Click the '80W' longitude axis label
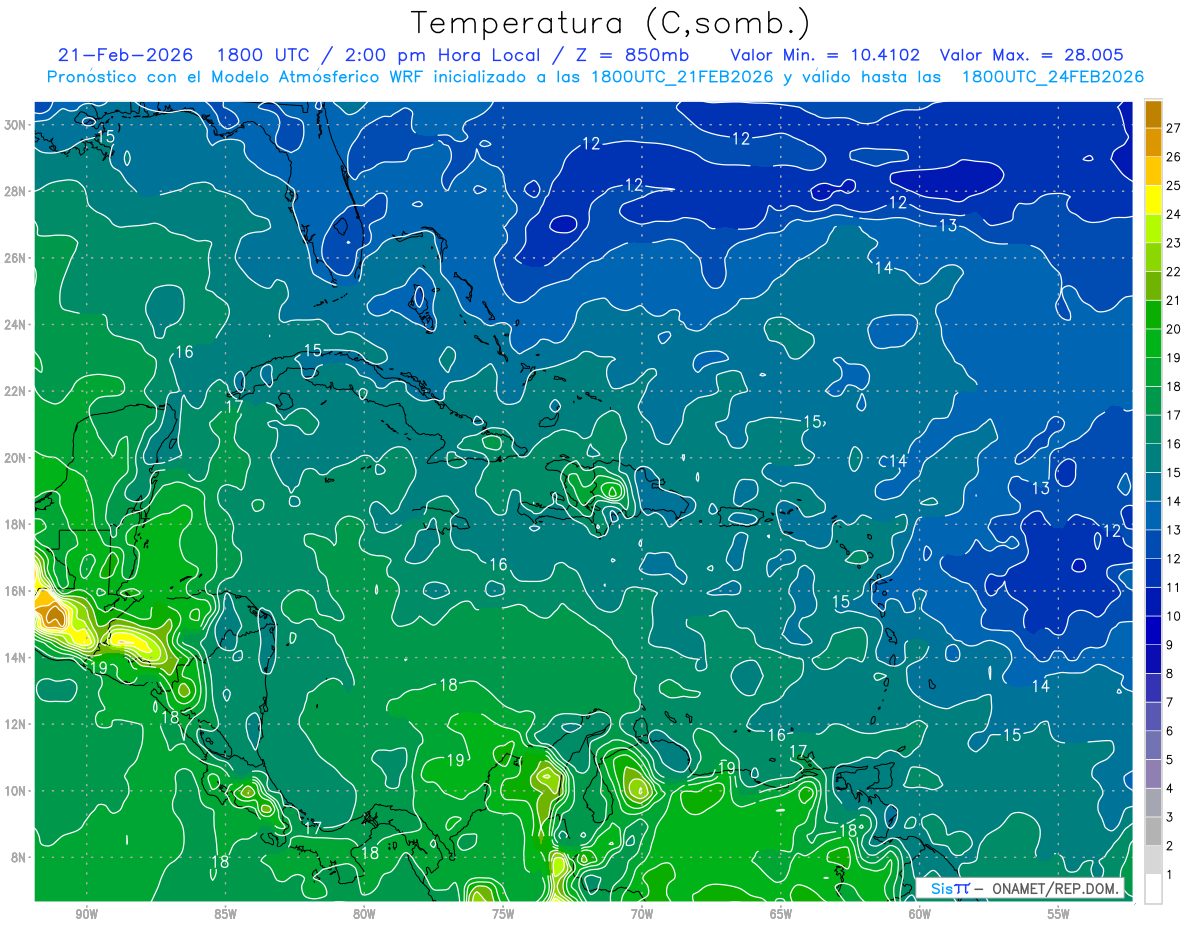1200x927 pixels. [x=364, y=914]
